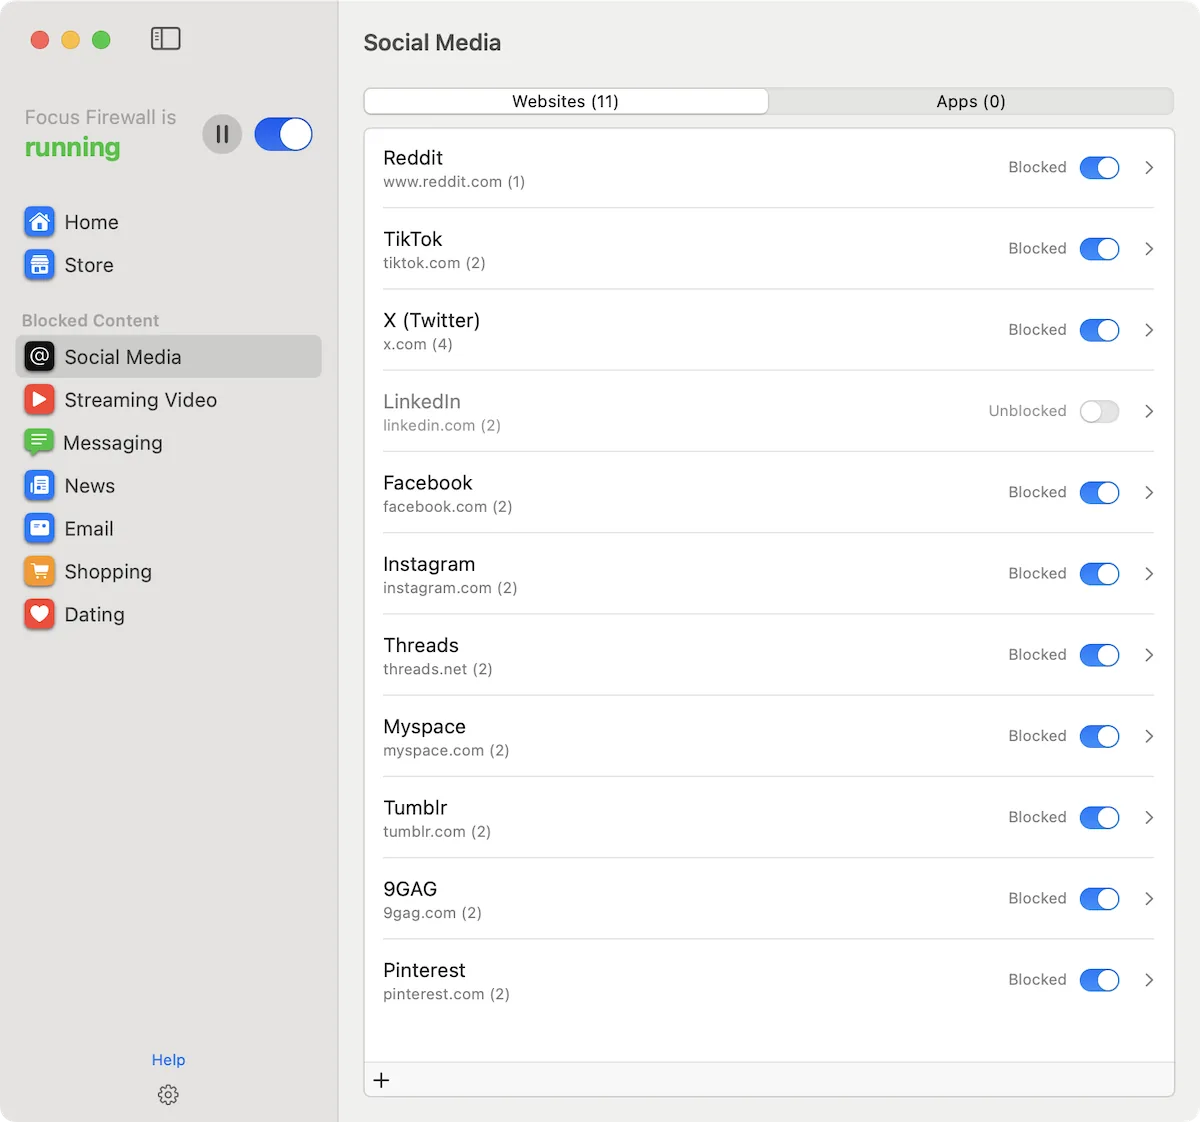Toggle blocking for Myspace

1099,736
